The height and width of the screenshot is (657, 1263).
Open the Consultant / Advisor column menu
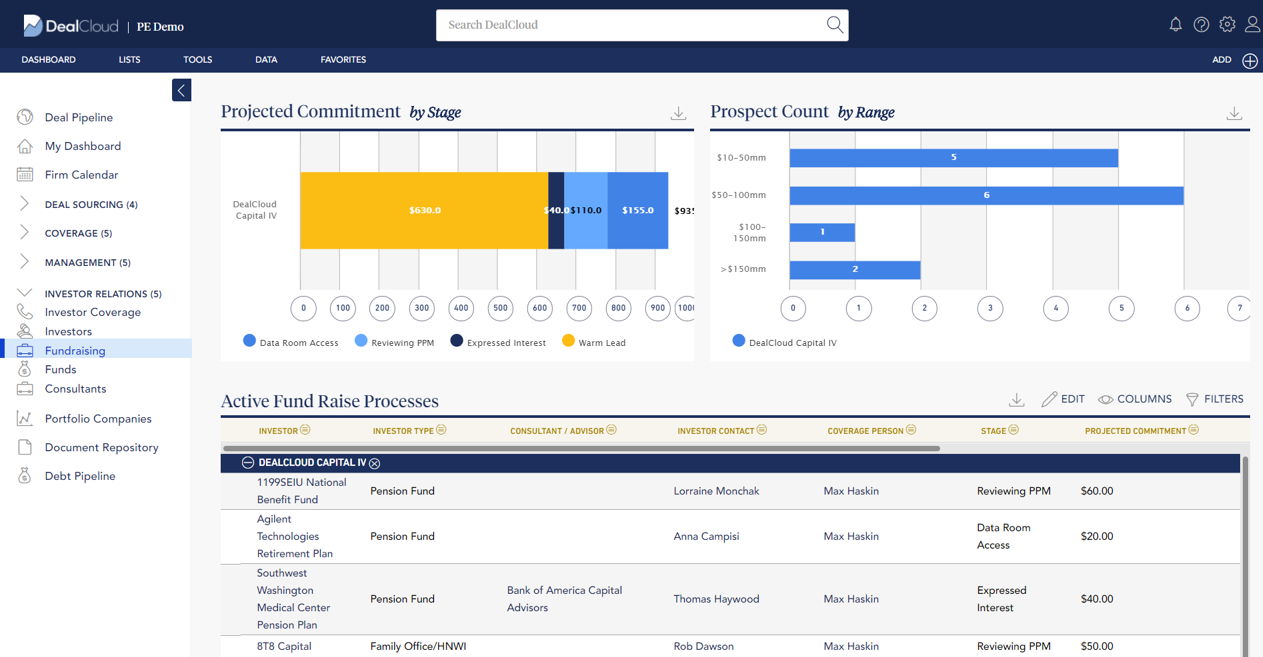click(x=612, y=430)
